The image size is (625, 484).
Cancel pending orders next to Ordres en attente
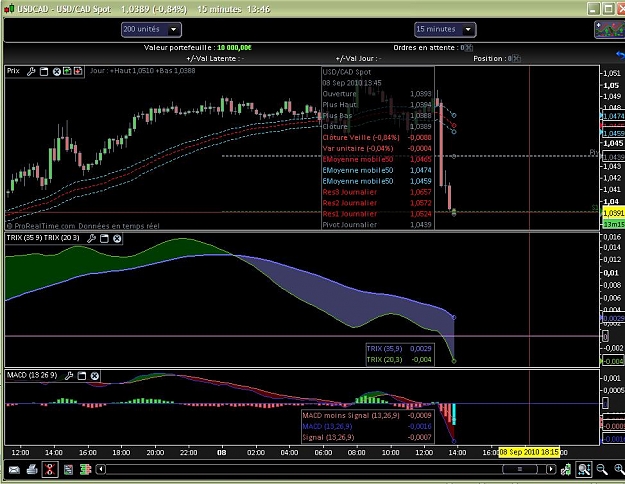pos(469,48)
